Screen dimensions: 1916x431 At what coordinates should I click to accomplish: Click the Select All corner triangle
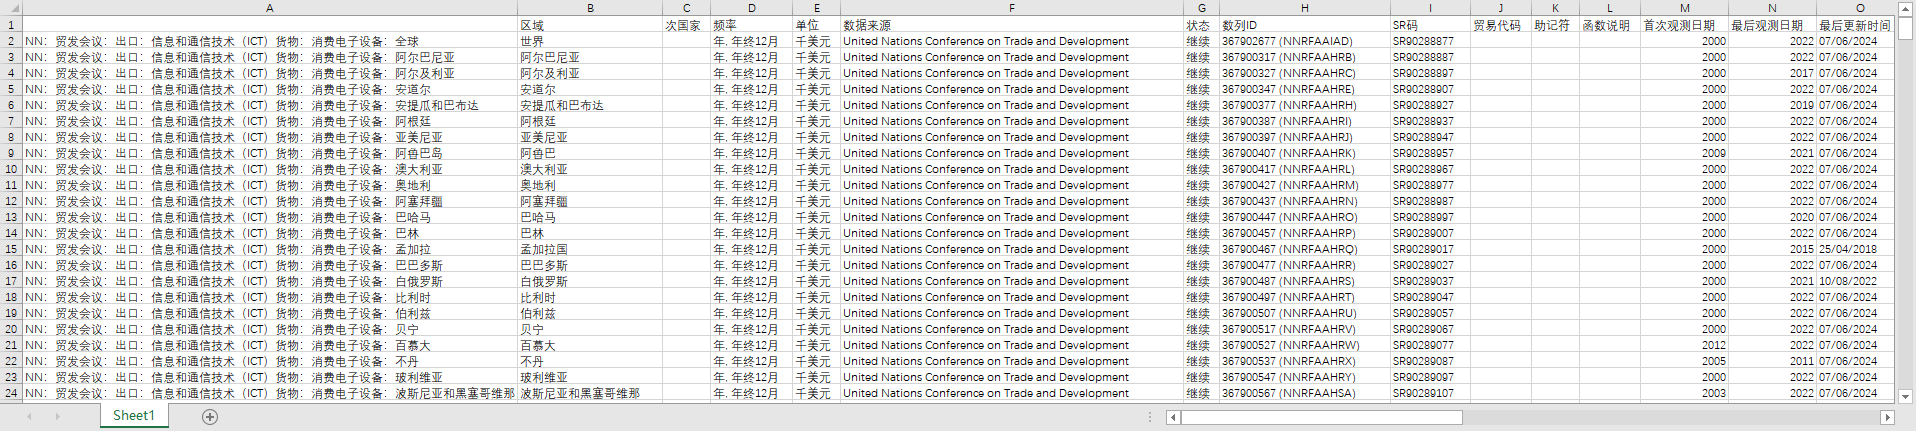[x=11, y=8]
